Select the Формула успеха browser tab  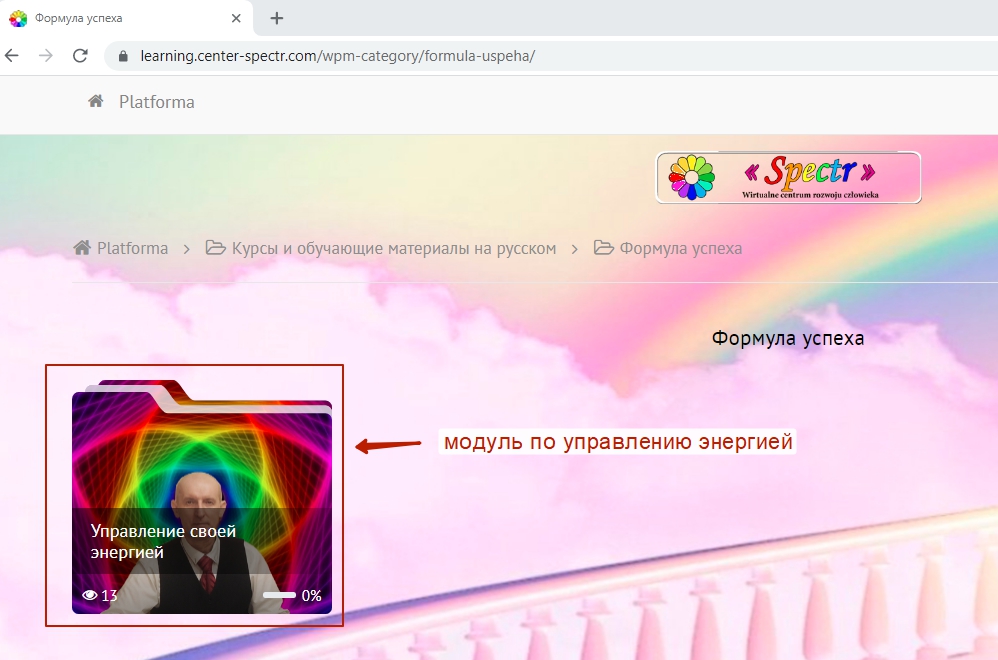[126, 18]
